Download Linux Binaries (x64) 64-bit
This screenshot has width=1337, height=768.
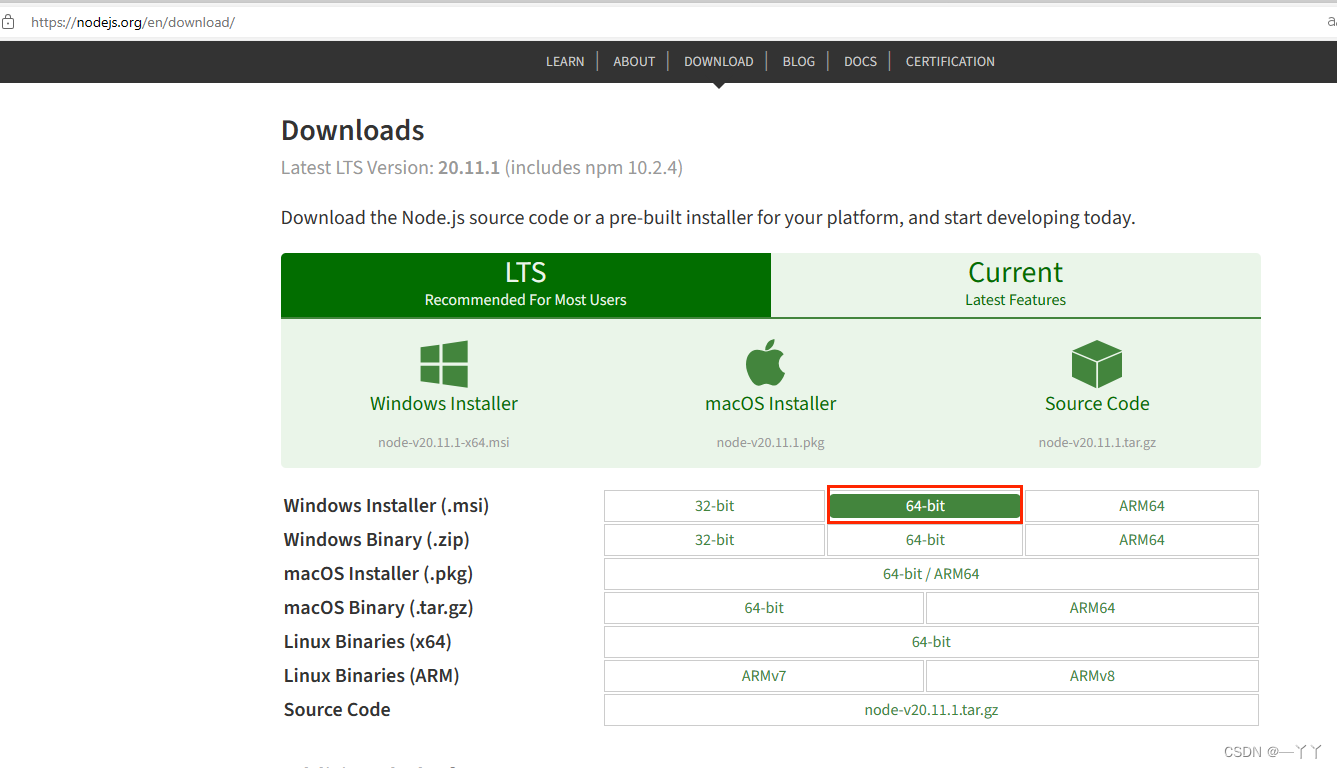(x=931, y=642)
